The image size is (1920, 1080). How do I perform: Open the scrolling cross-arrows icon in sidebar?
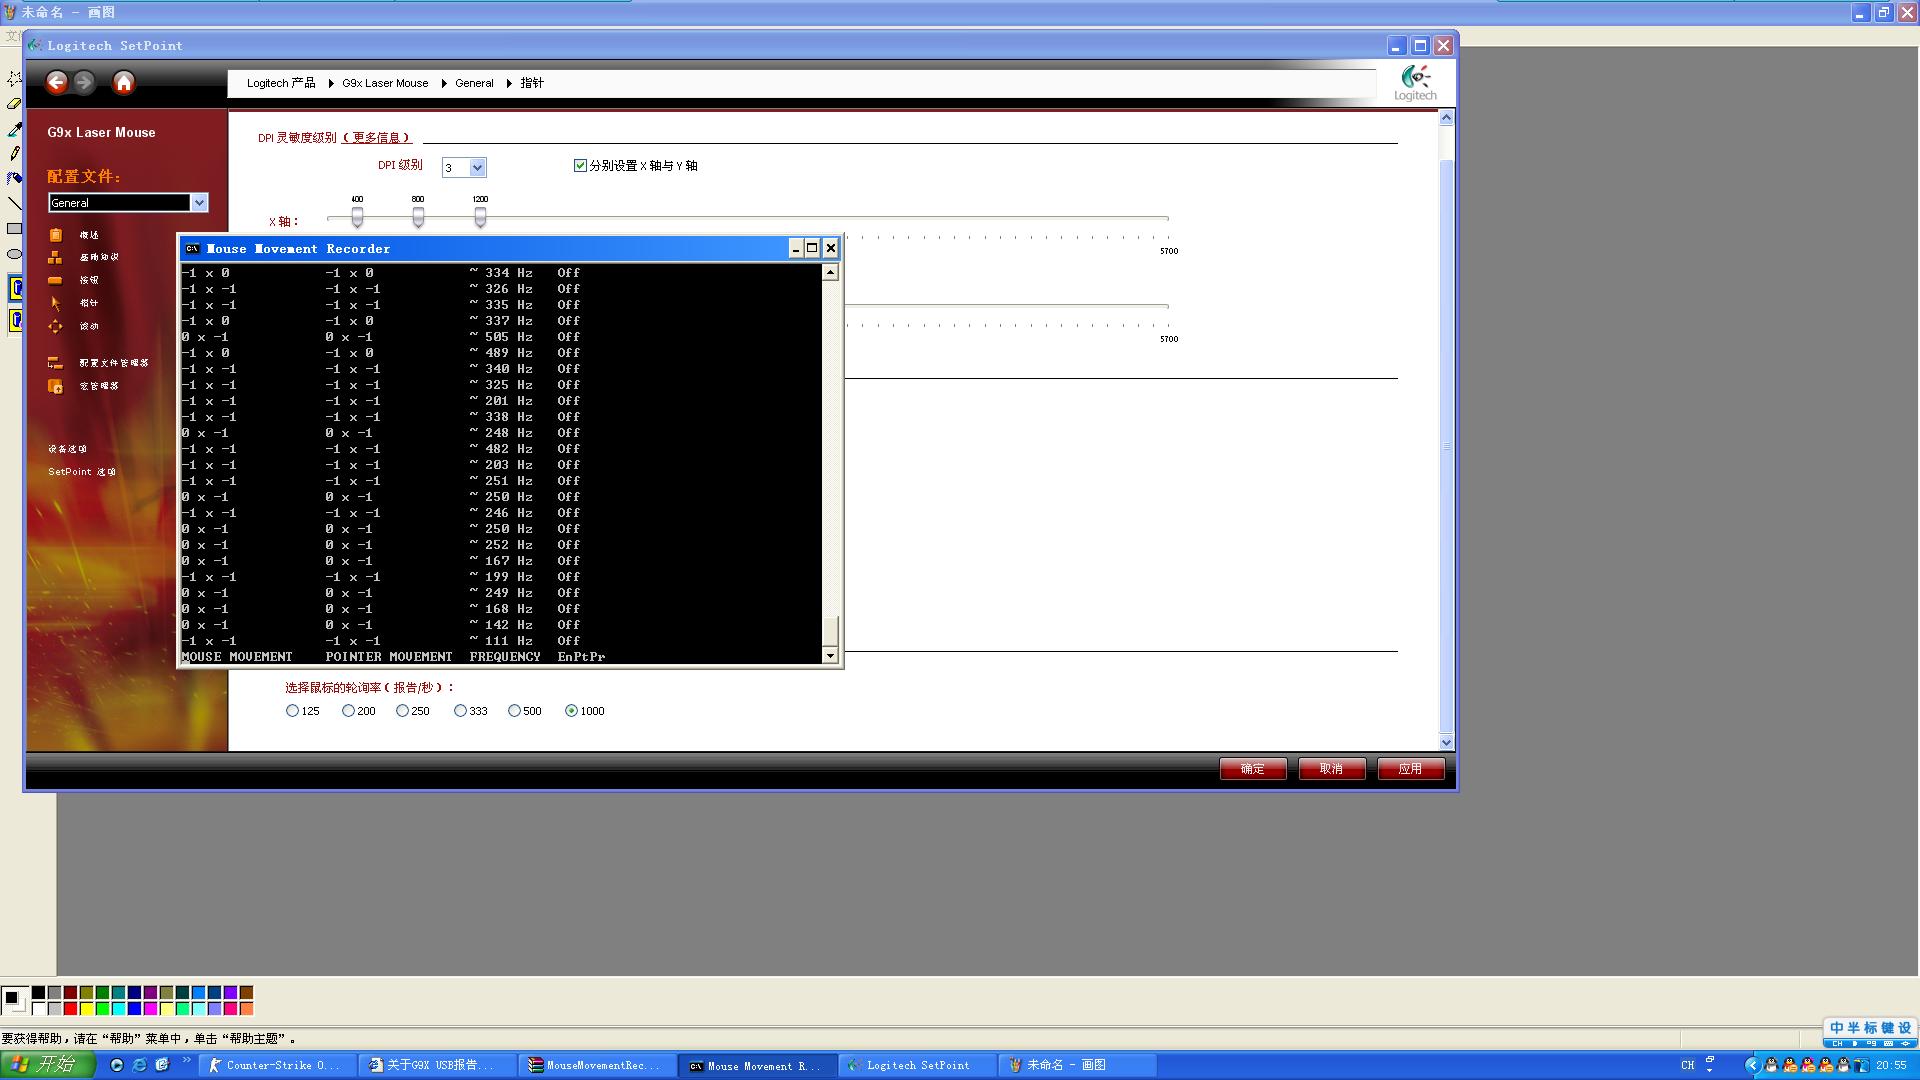(56, 327)
